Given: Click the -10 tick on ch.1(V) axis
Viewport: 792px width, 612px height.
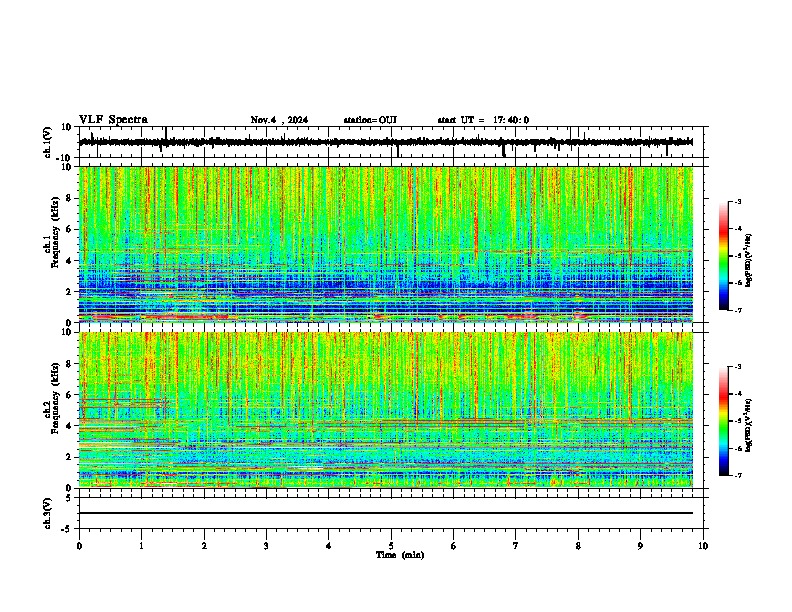Looking at the screenshot, I should (64, 158).
